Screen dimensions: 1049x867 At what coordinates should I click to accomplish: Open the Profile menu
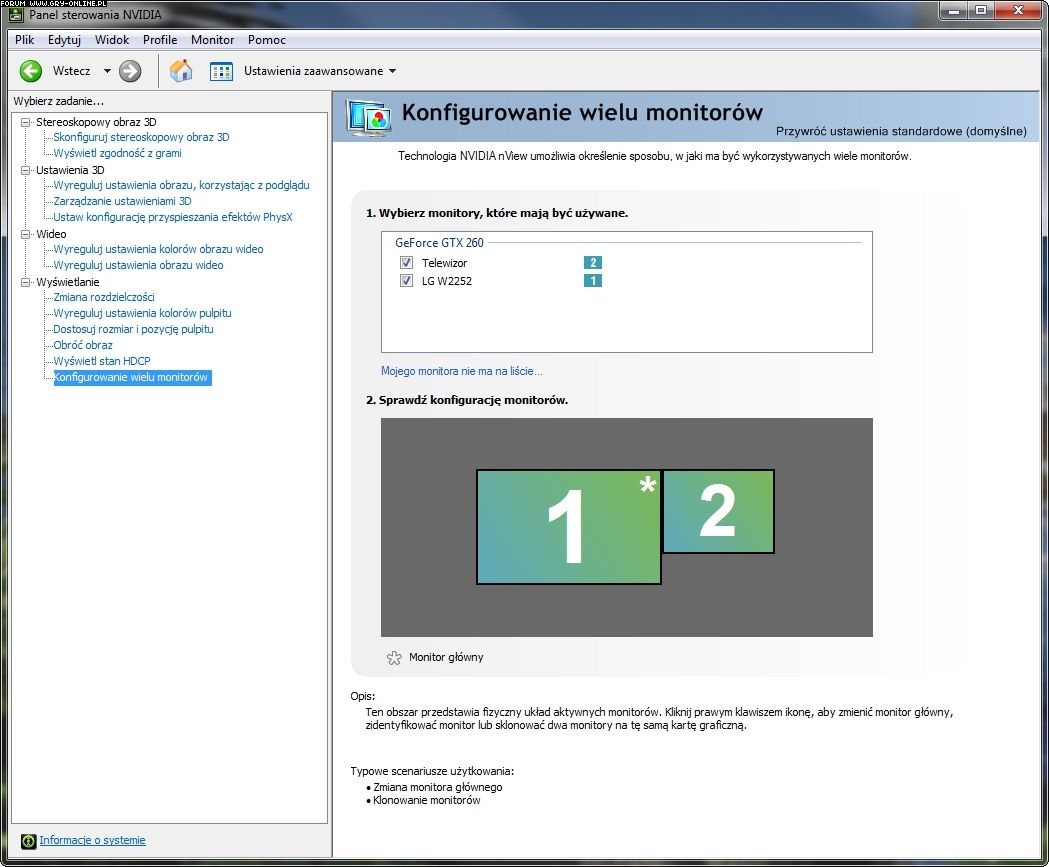(160, 39)
